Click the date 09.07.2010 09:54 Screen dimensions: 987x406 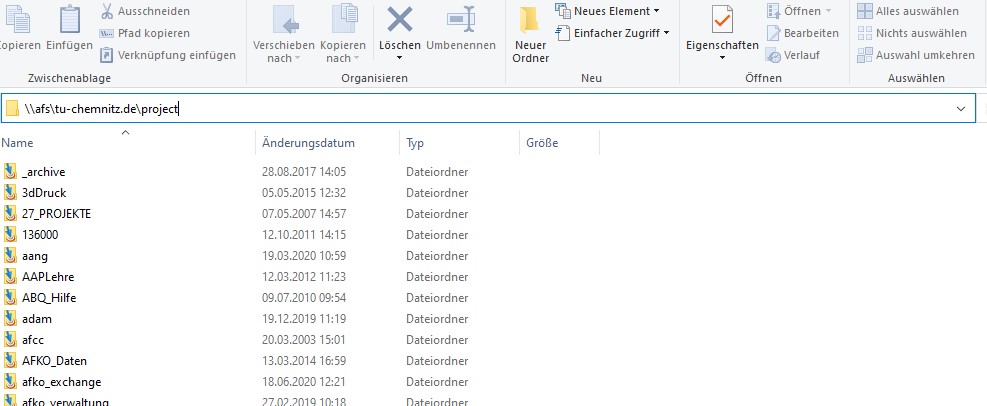click(x=304, y=298)
